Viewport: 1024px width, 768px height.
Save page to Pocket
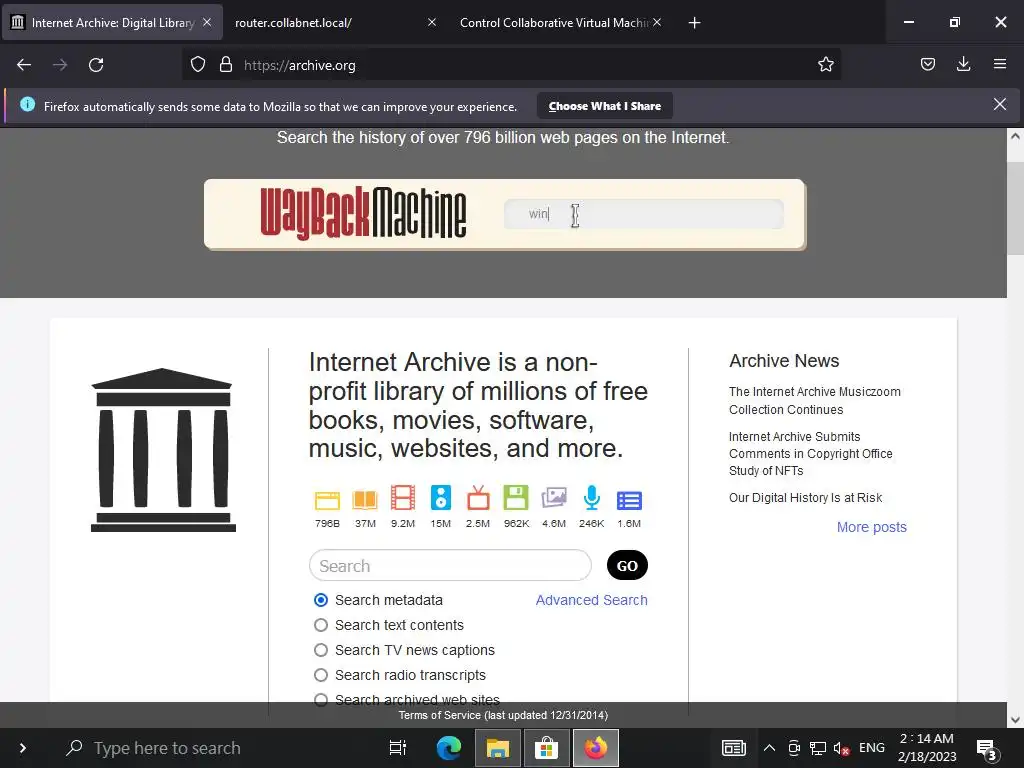(927, 65)
